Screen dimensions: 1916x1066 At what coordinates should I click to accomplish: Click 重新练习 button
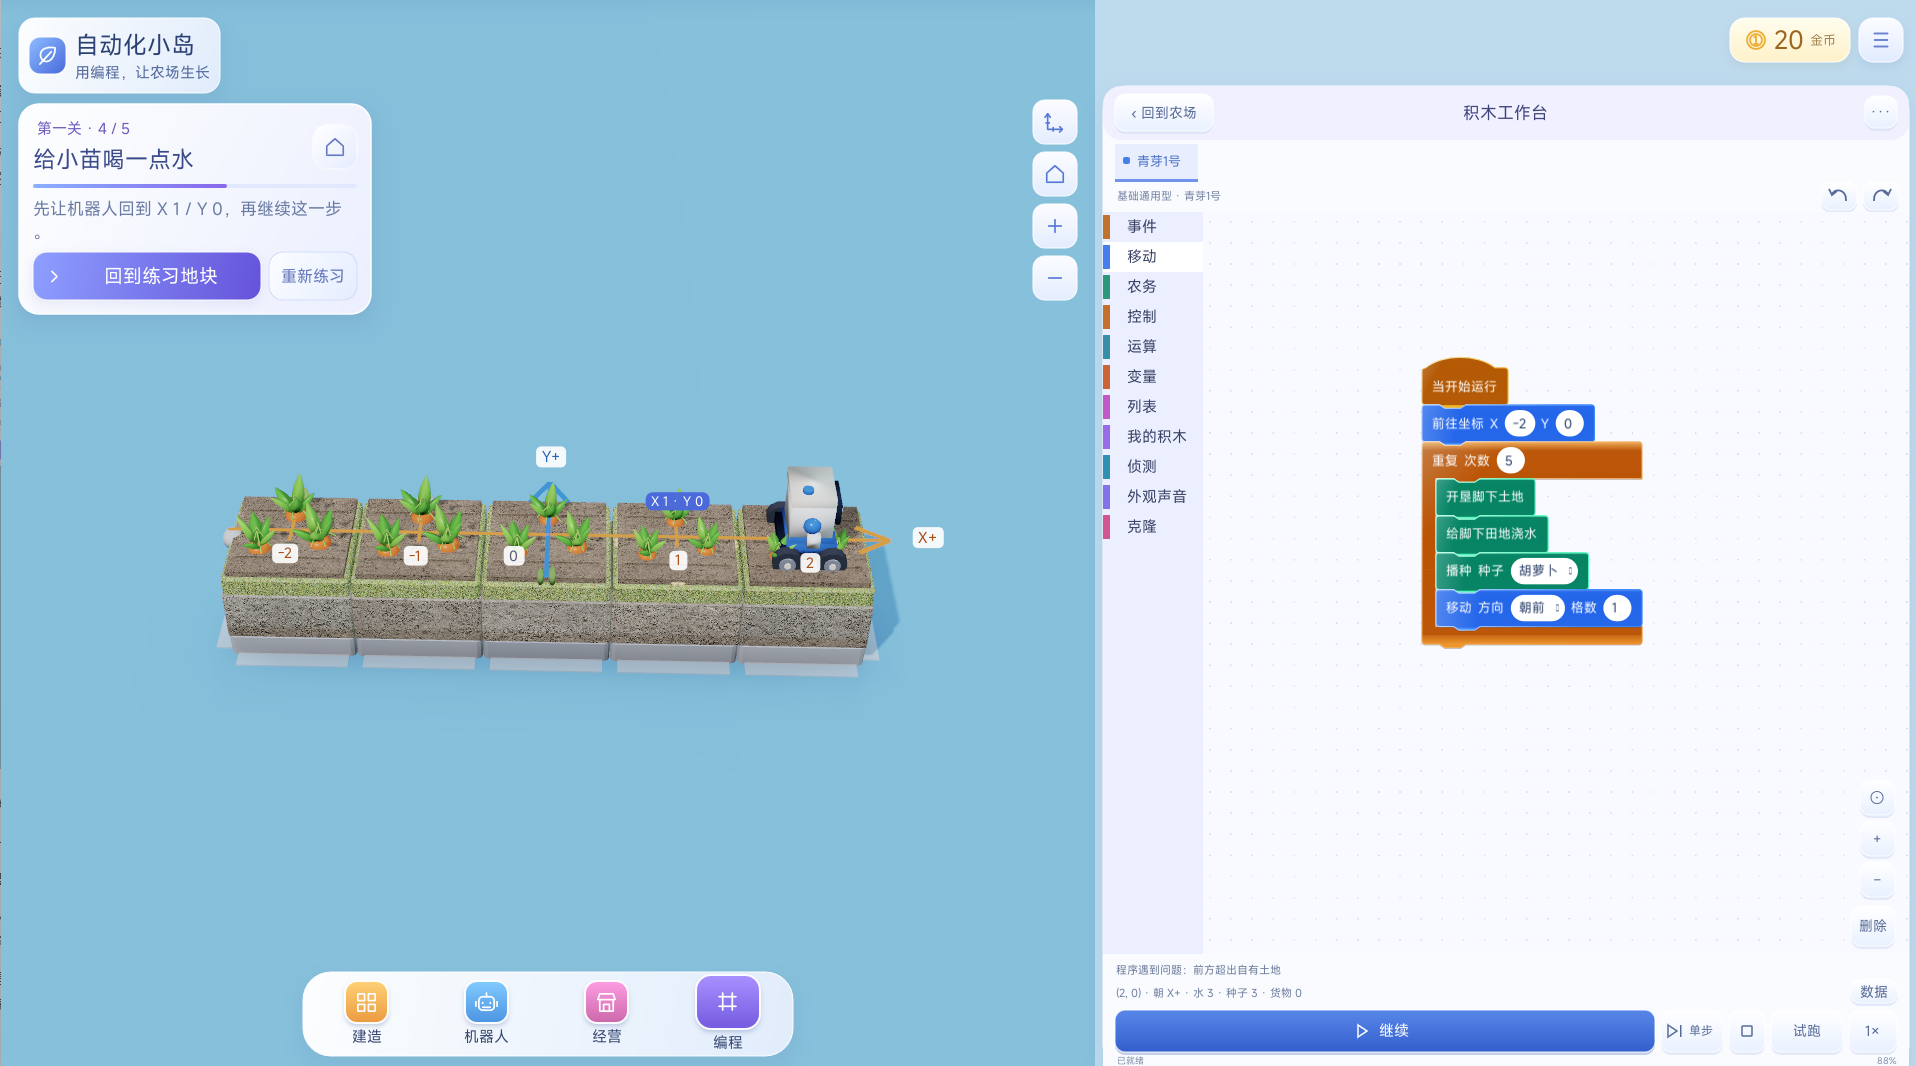pyautogui.click(x=313, y=276)
